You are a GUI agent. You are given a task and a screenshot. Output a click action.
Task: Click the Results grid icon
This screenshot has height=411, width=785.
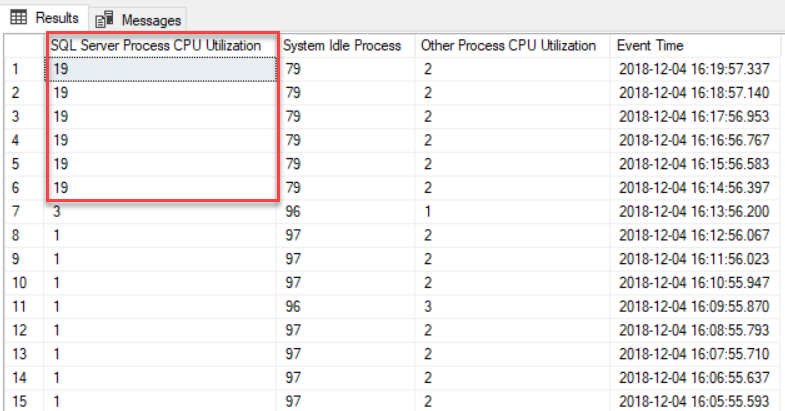tap(18, 19)
